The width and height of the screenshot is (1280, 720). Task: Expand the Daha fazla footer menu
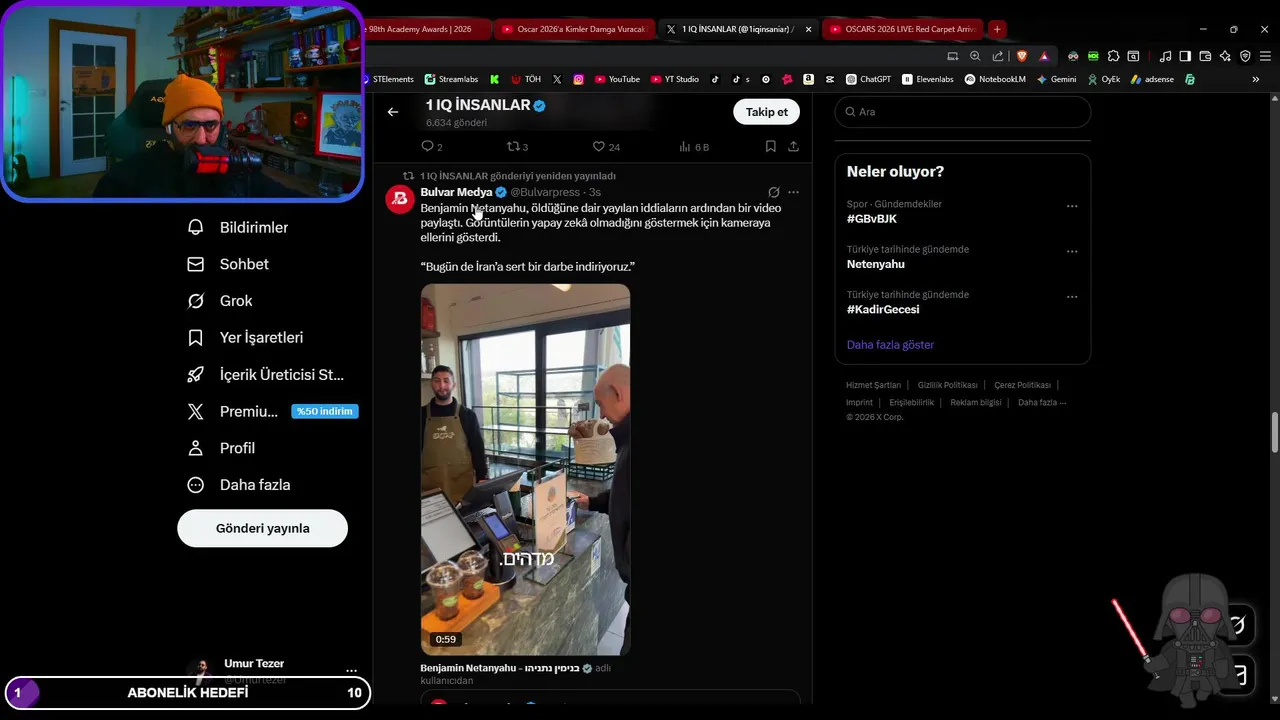(x=1042, y=402)
